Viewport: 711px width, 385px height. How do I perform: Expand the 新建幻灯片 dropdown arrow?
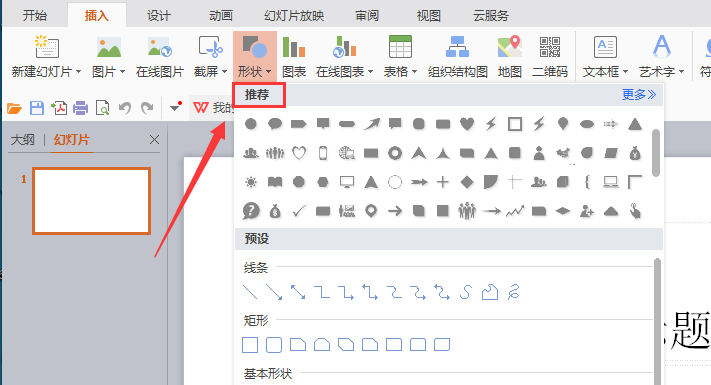[78, 72]
